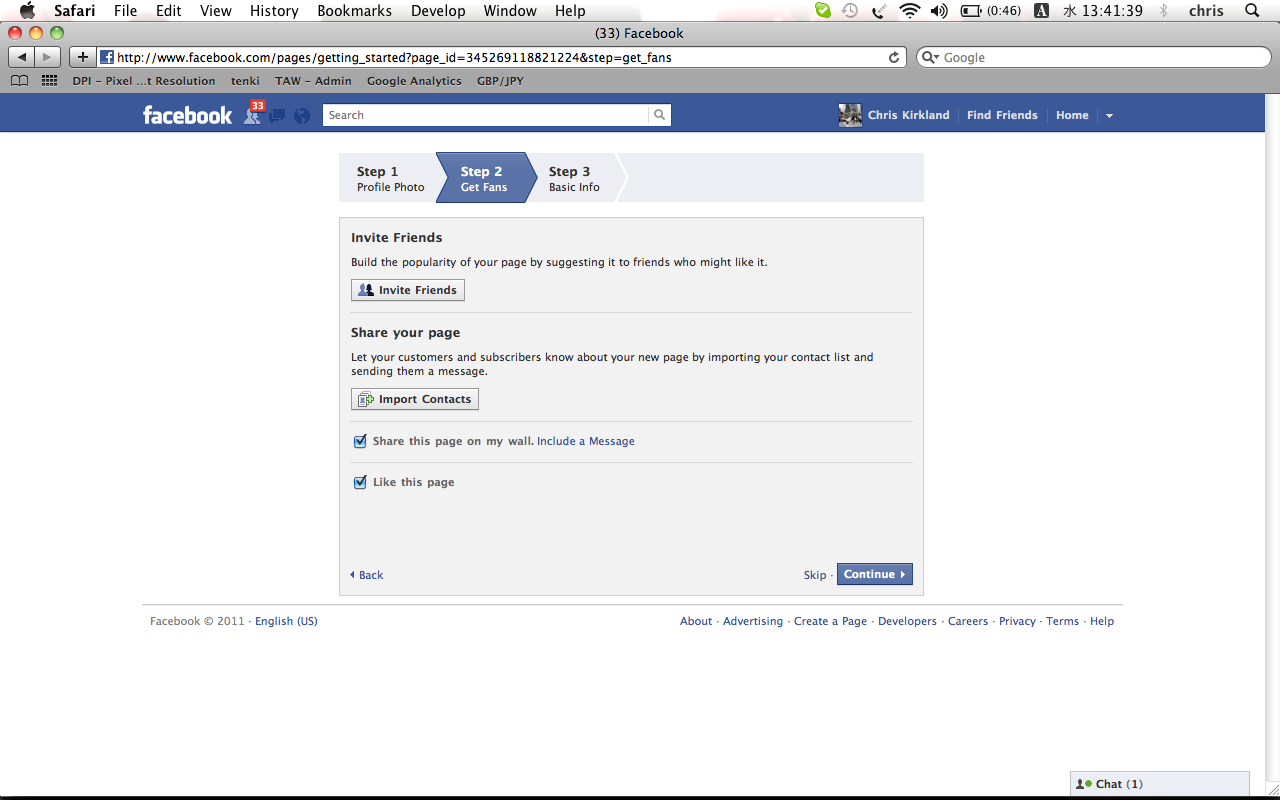This screenshot has height=800, width=1280.
Task: Click the search magnifier button in Facebook
Action: (660, 115)
